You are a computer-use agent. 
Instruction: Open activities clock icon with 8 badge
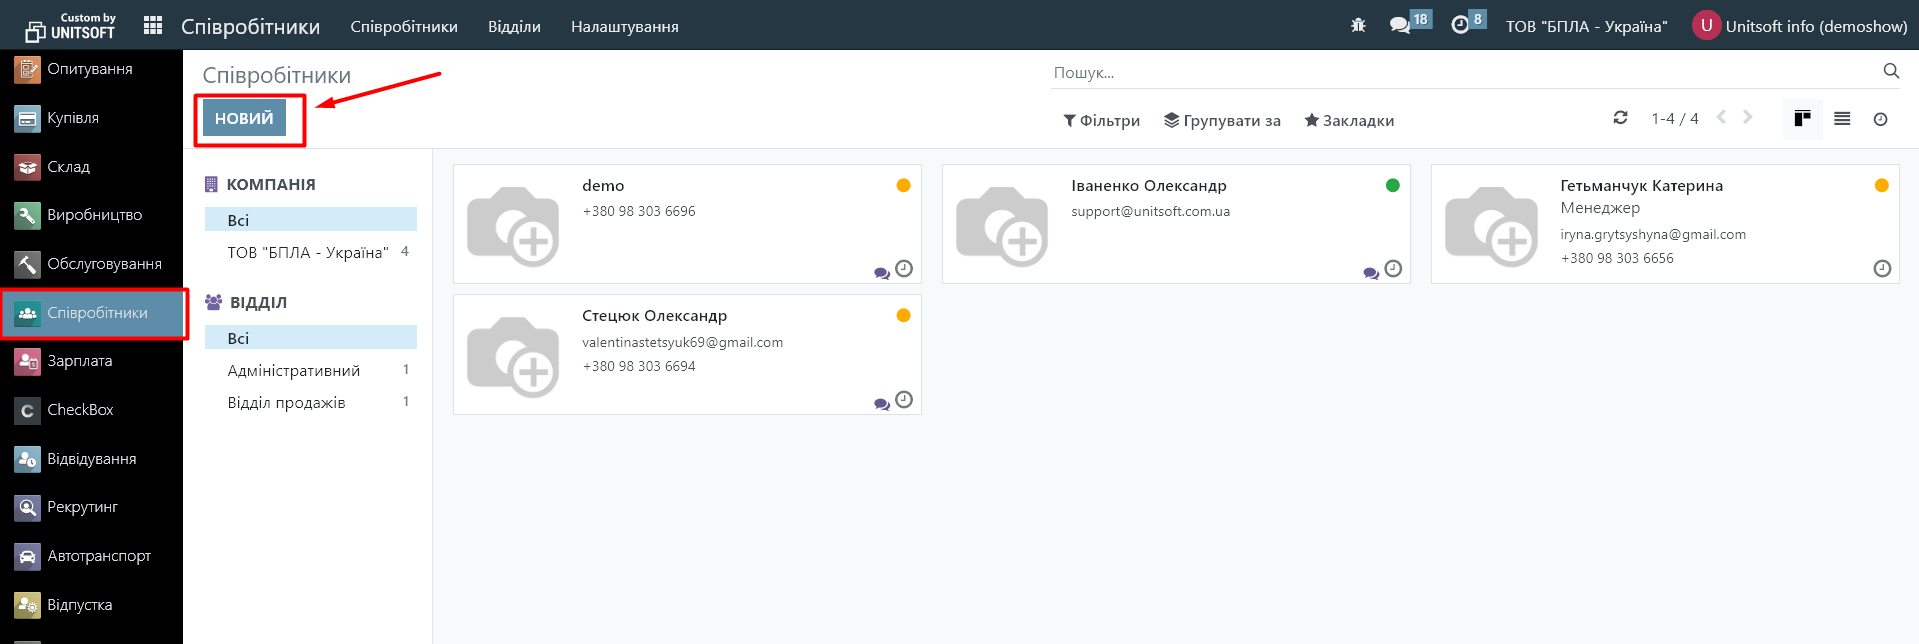pyautogui.click(x=1461, y=25)
